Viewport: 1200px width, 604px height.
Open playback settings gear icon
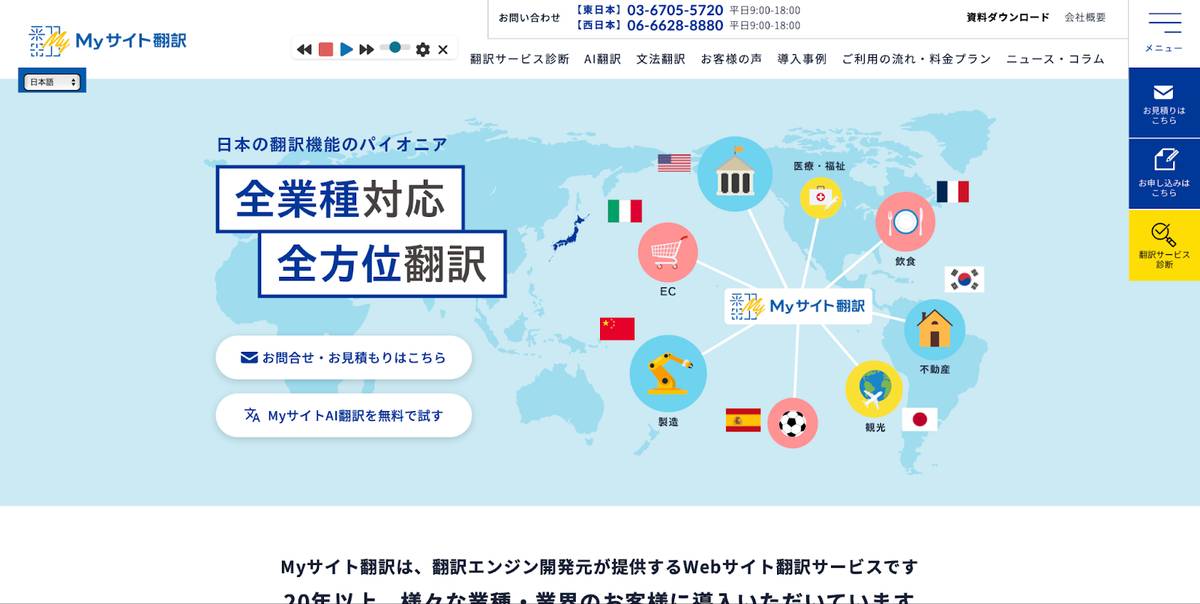click(423, 49)
